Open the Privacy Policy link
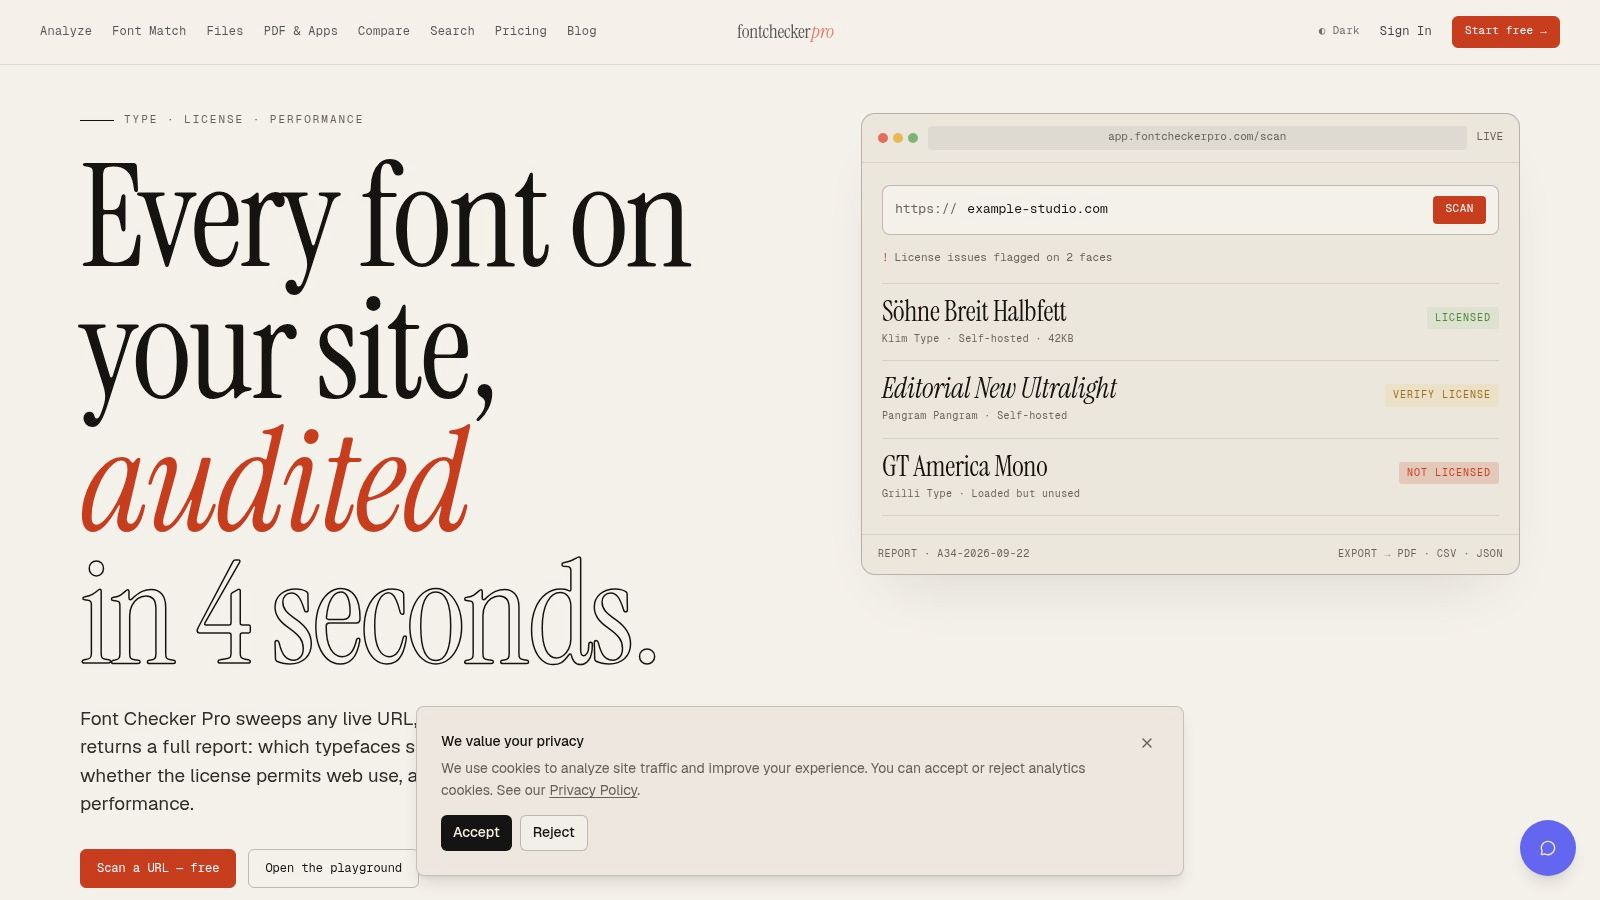 click(x=593, y=790)
